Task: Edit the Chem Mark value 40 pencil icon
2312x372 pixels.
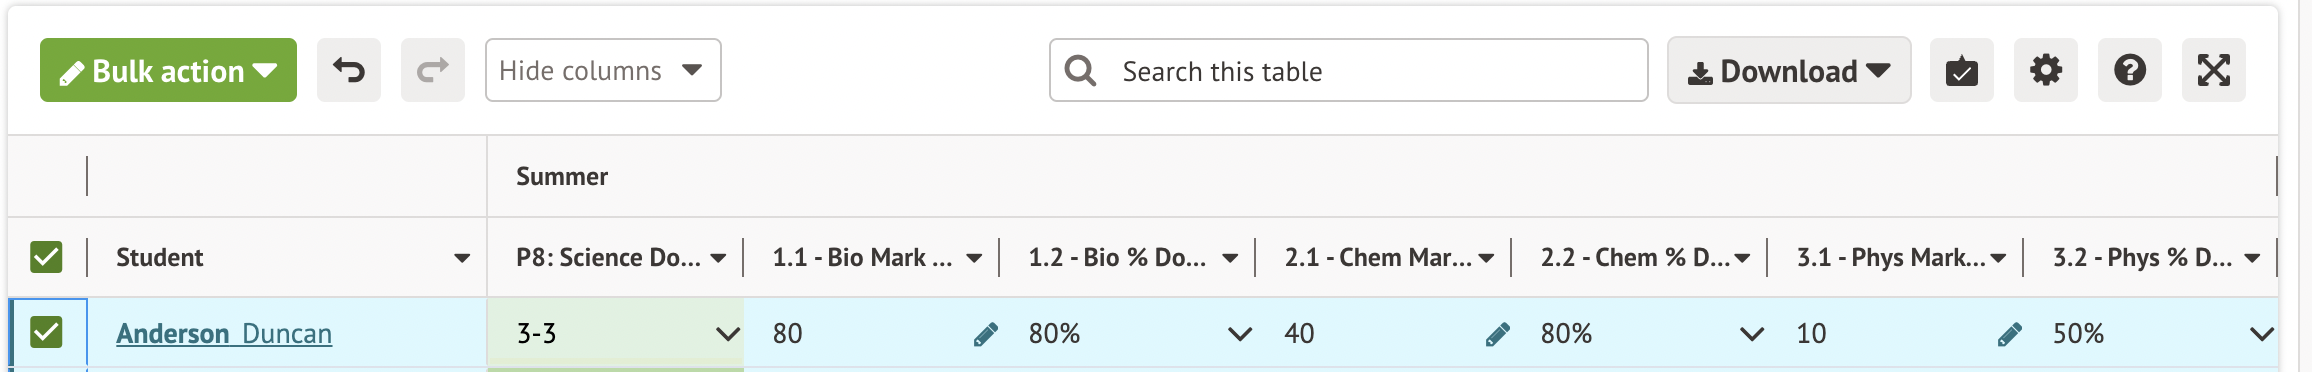Action: click(x=1498, y=334)
